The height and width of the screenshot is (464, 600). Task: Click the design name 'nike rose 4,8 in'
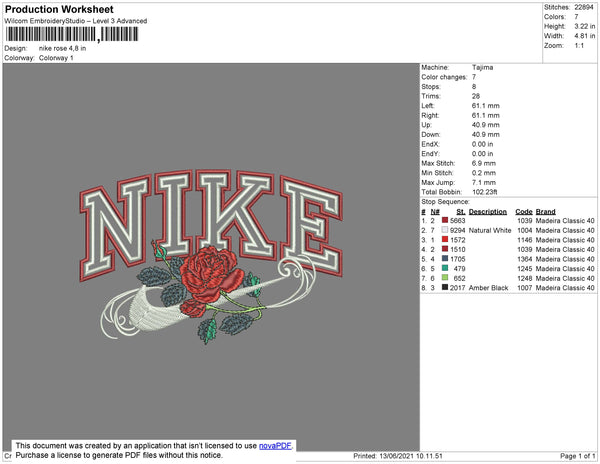(62, 49)
